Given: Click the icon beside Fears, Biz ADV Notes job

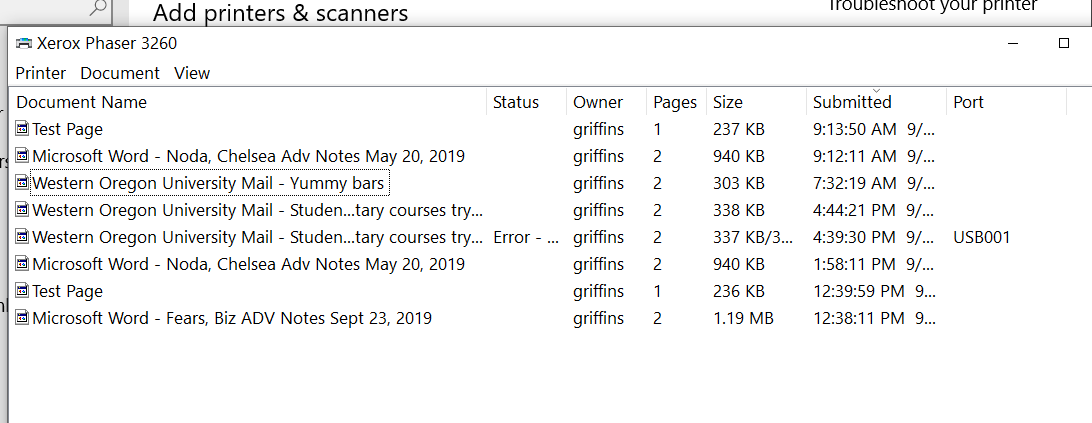Looking at the screenshot, I should [22, 318].
